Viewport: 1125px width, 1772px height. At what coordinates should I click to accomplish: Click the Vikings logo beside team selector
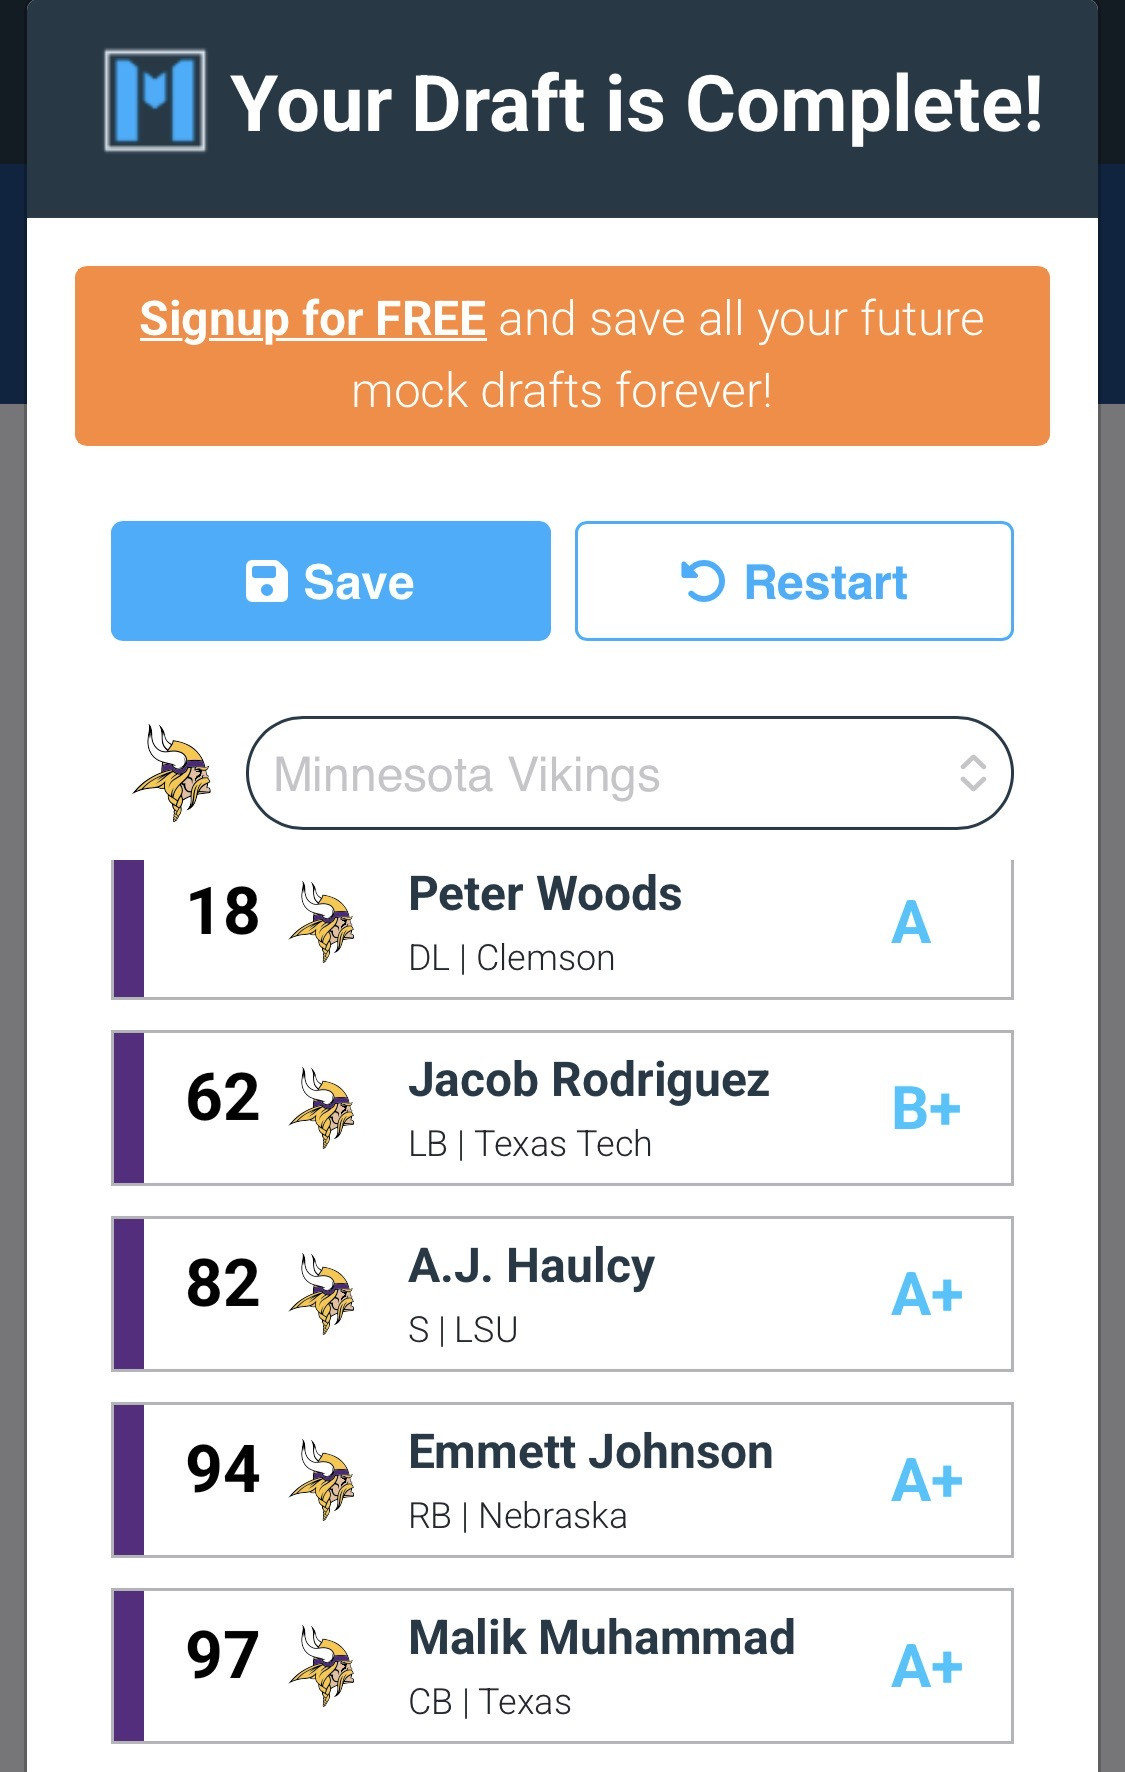173,773
